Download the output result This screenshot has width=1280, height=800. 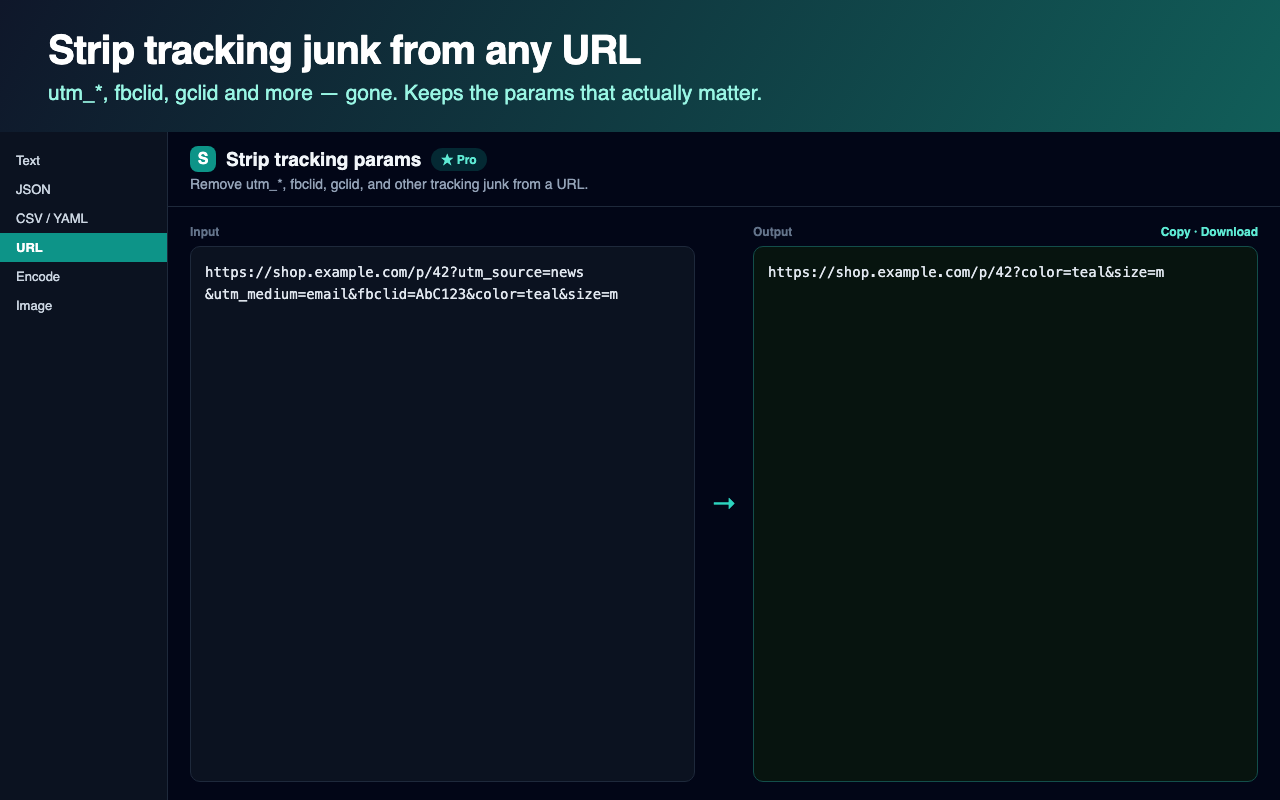pyautogui.click(x=1229, y=232)
